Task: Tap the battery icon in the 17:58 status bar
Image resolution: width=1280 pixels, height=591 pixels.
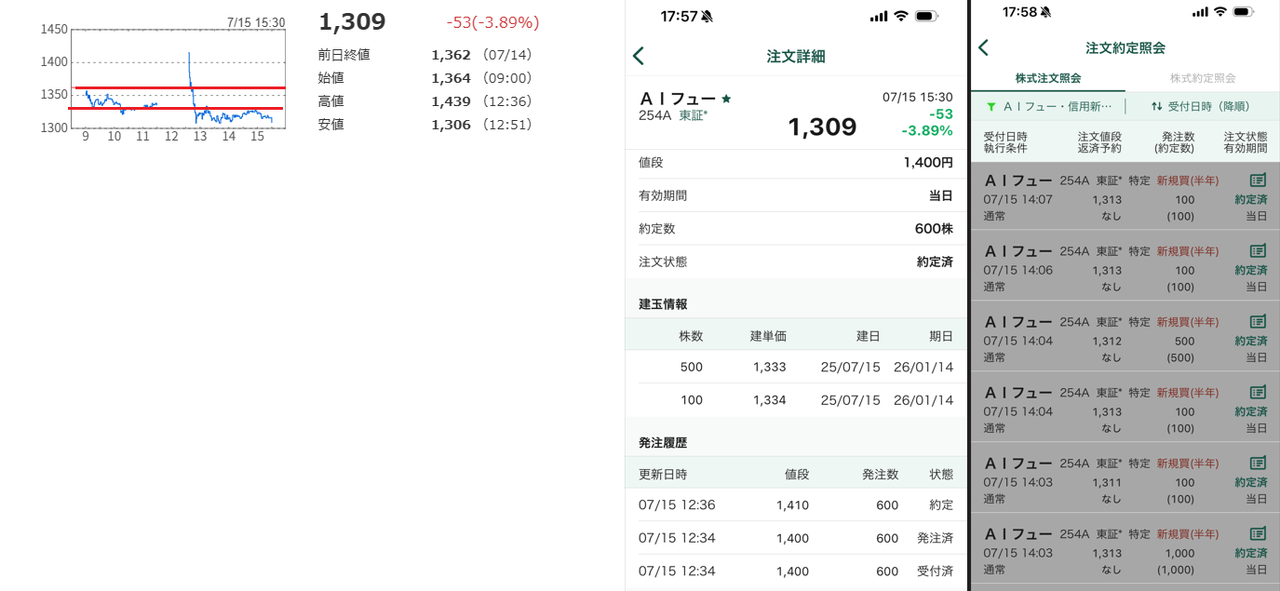Action: tap(1242, 12)
